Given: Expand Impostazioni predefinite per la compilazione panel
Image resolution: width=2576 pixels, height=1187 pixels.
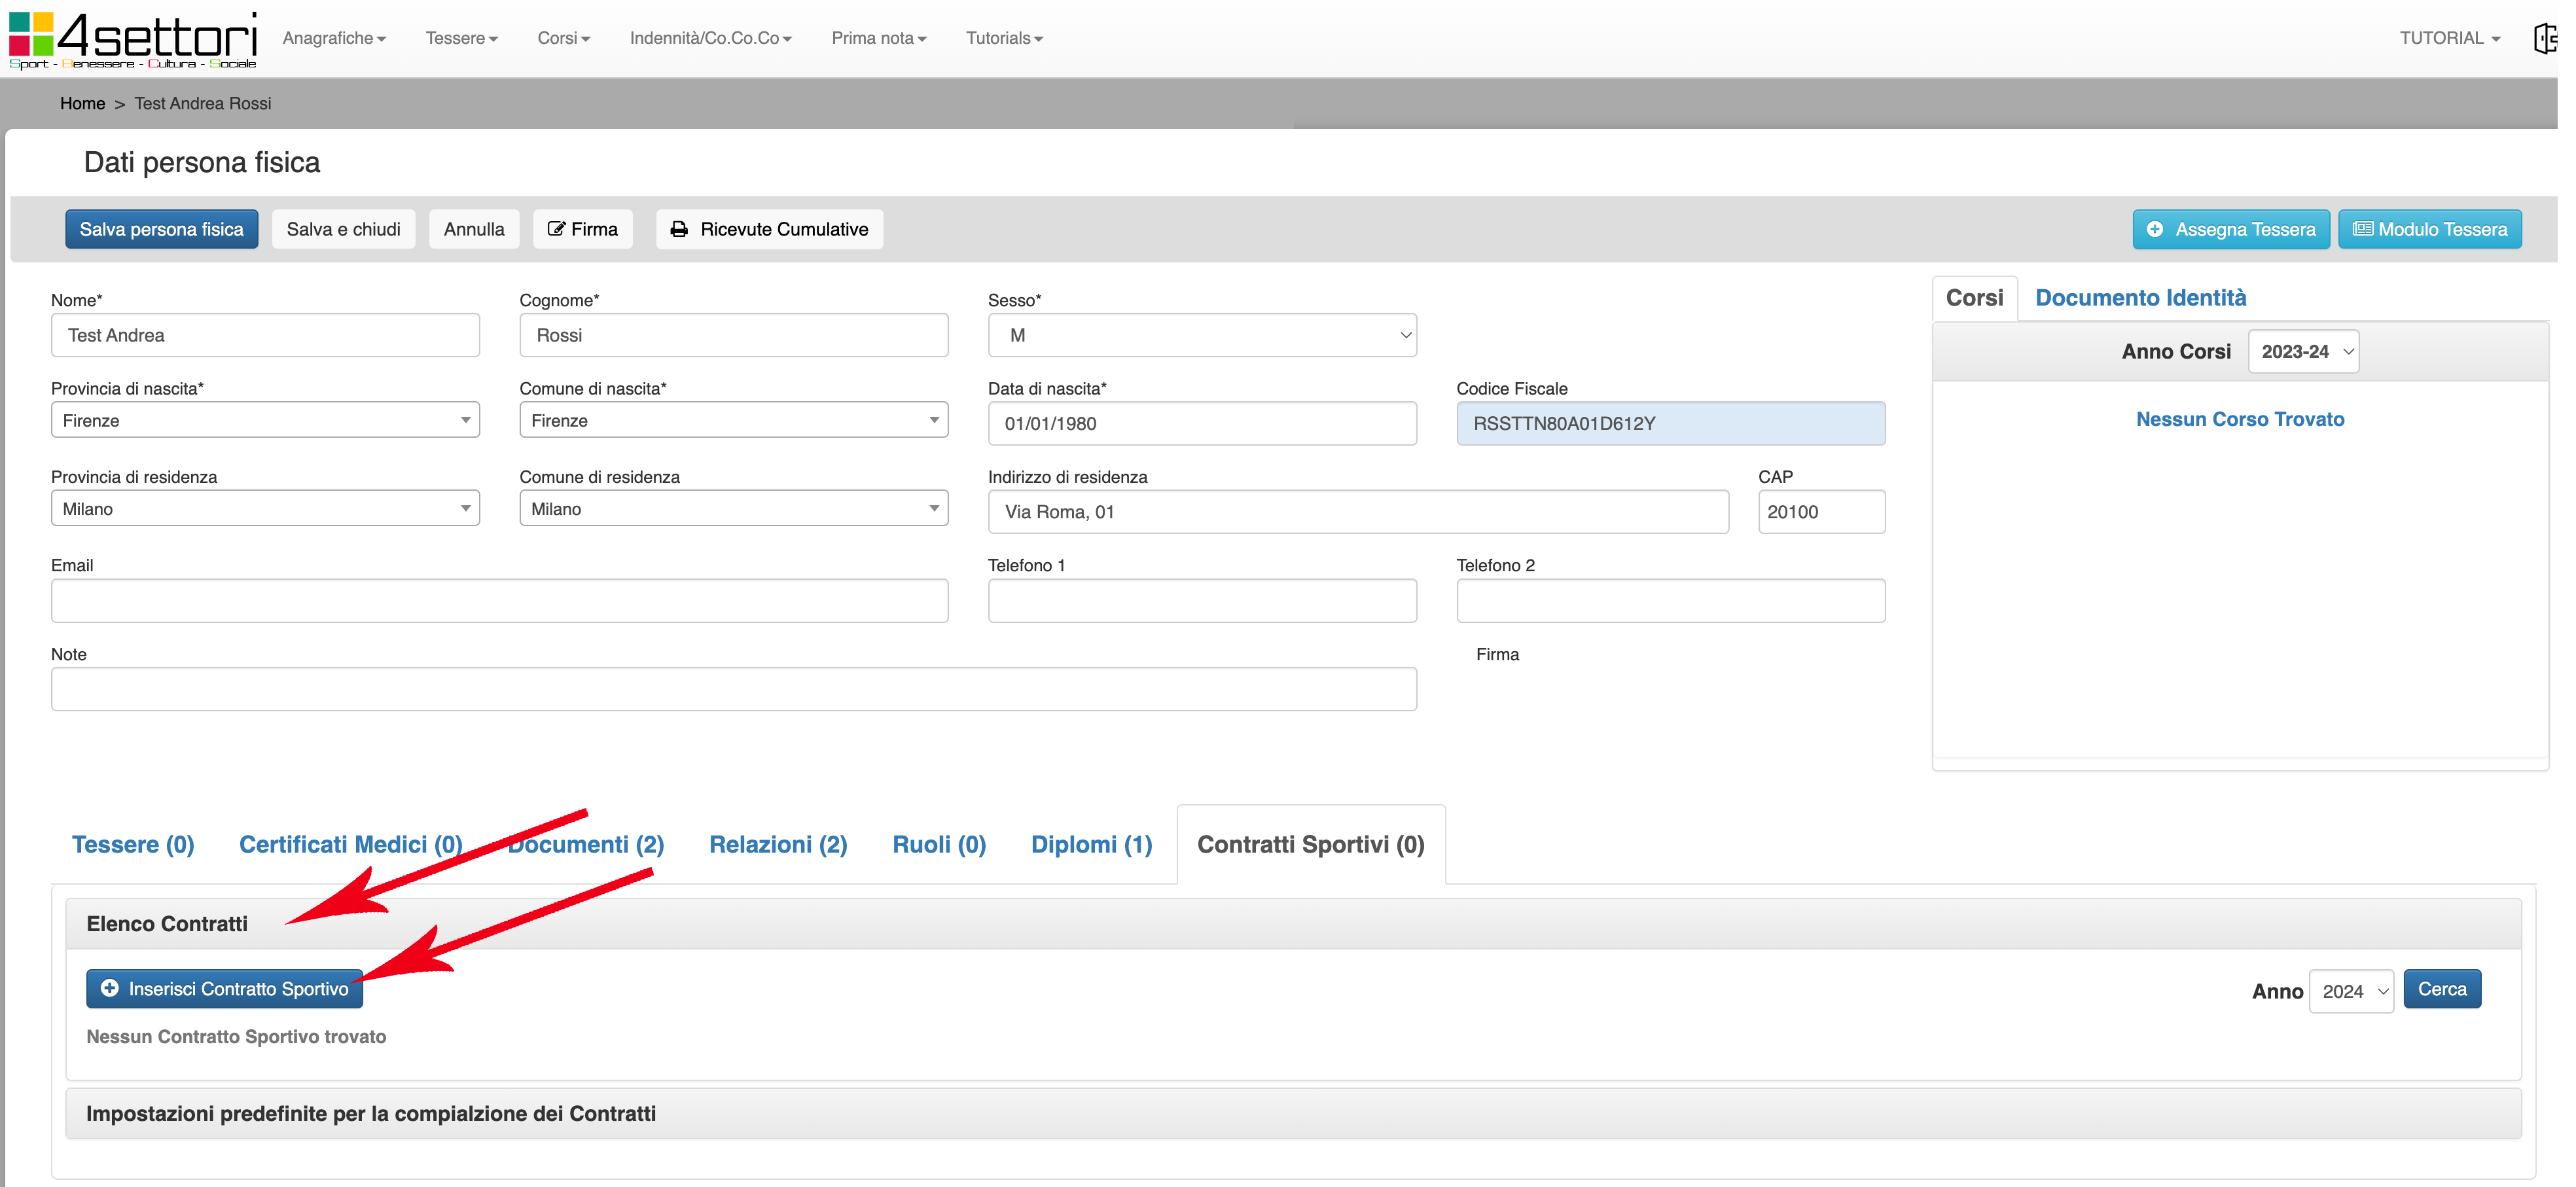Looking at the screenshot, I should click(x=371, y=1113).
